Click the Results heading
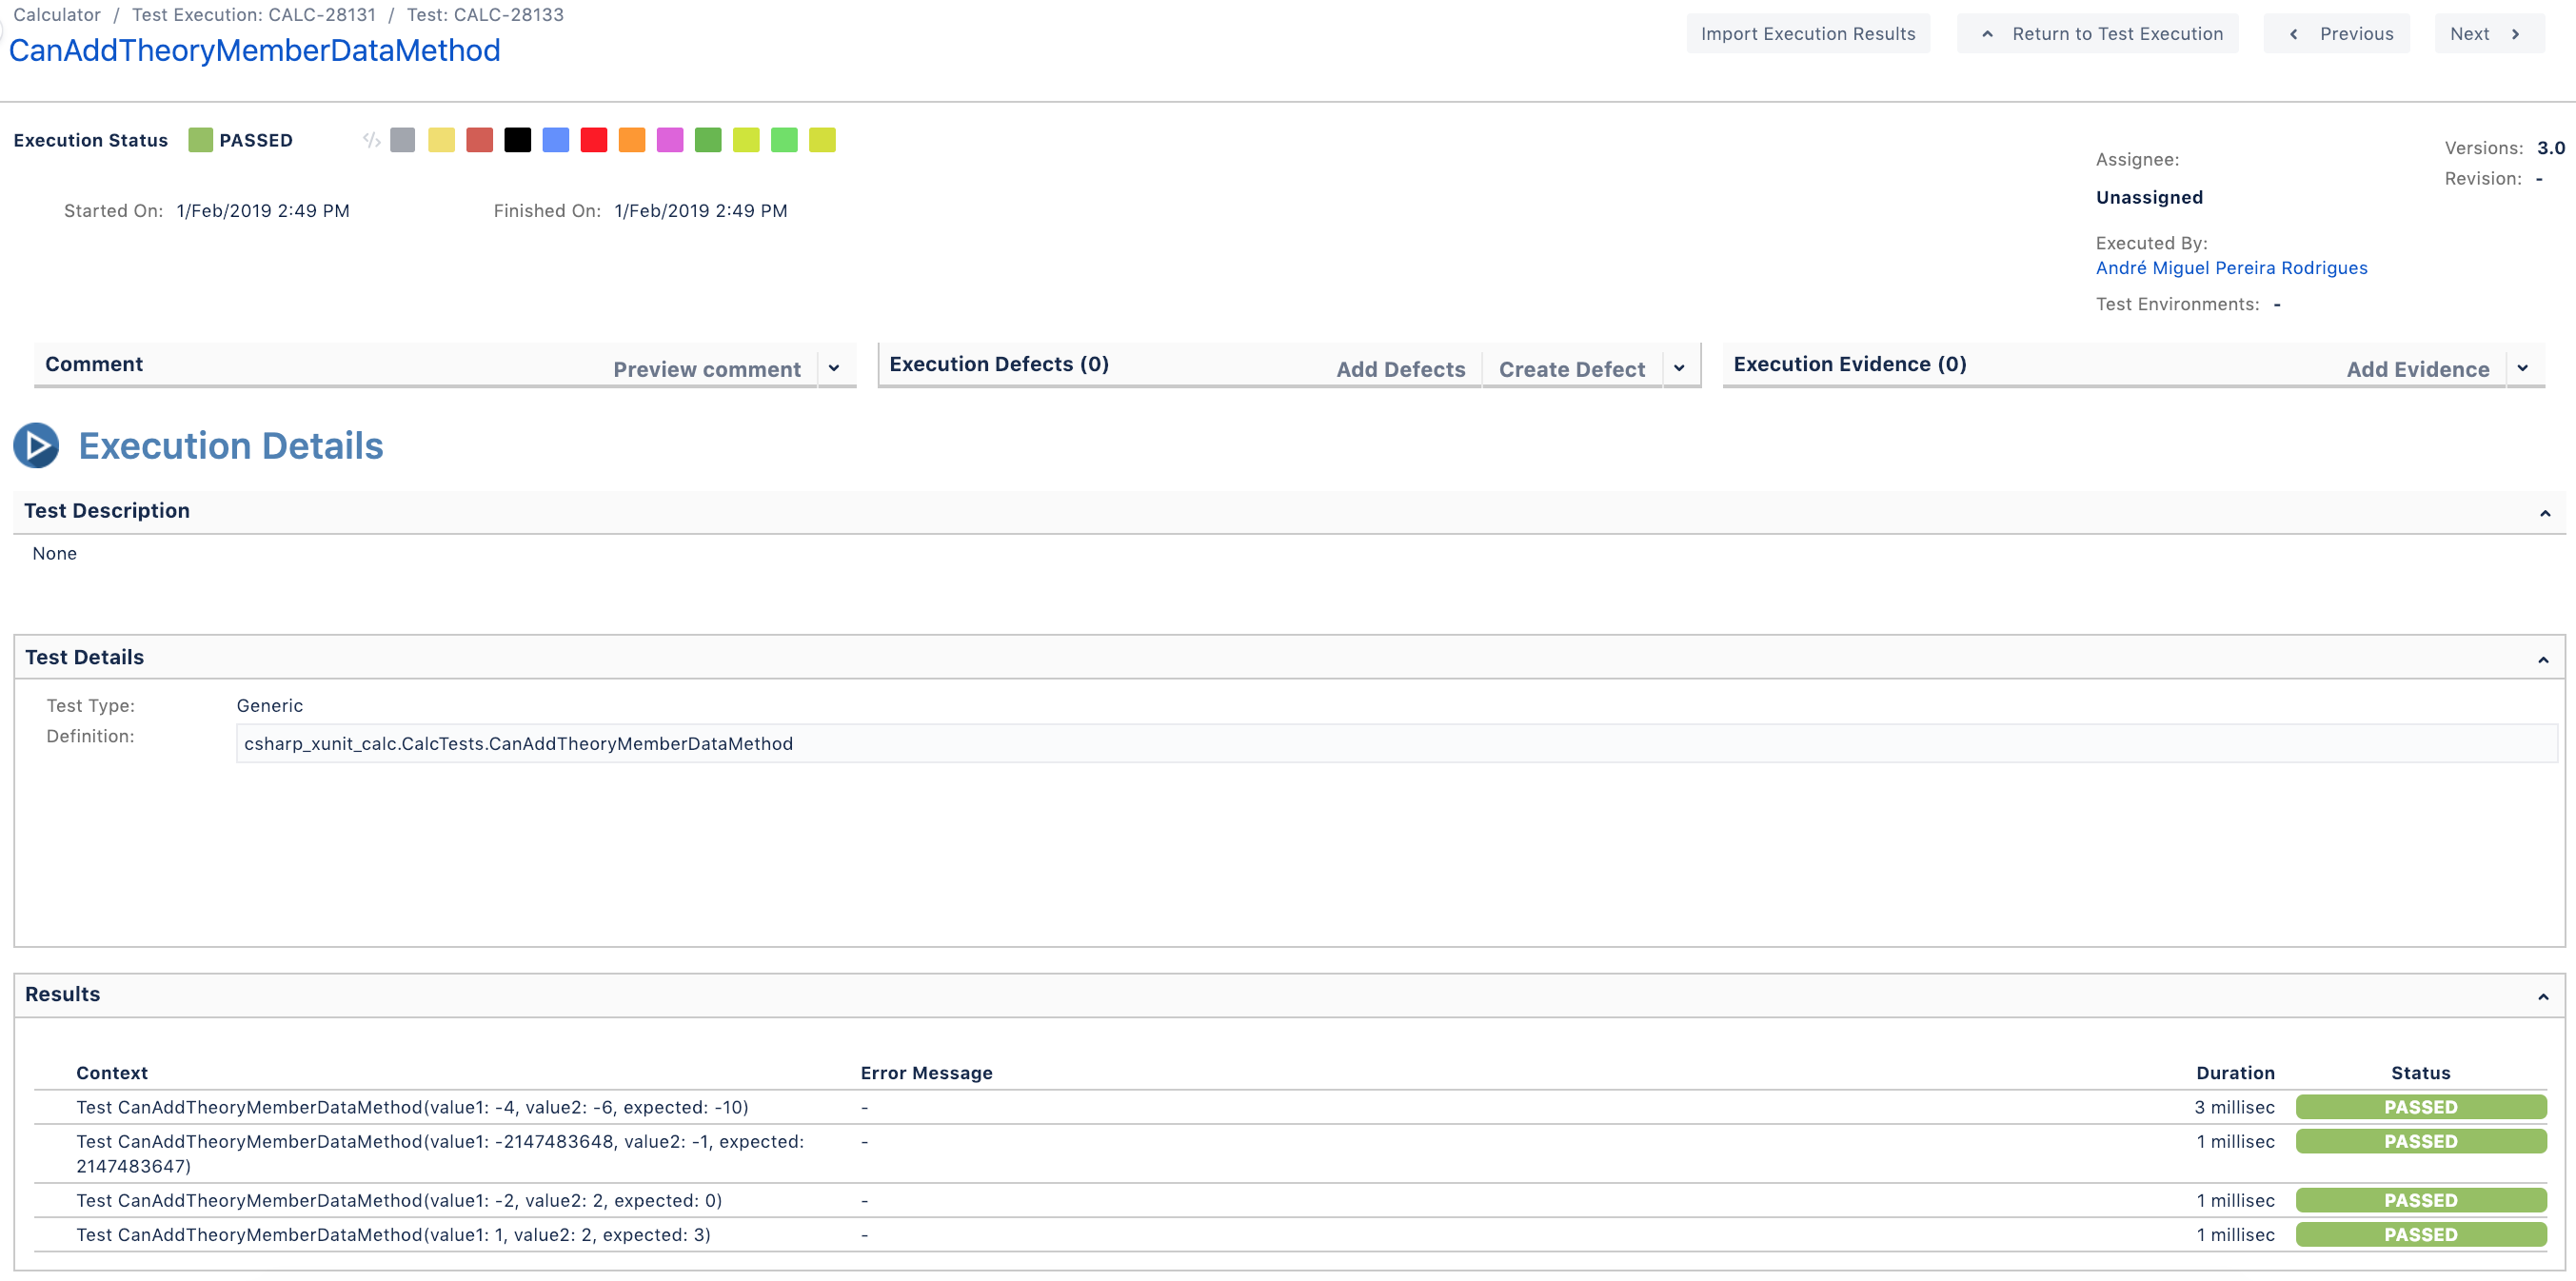 click(63, 994)
